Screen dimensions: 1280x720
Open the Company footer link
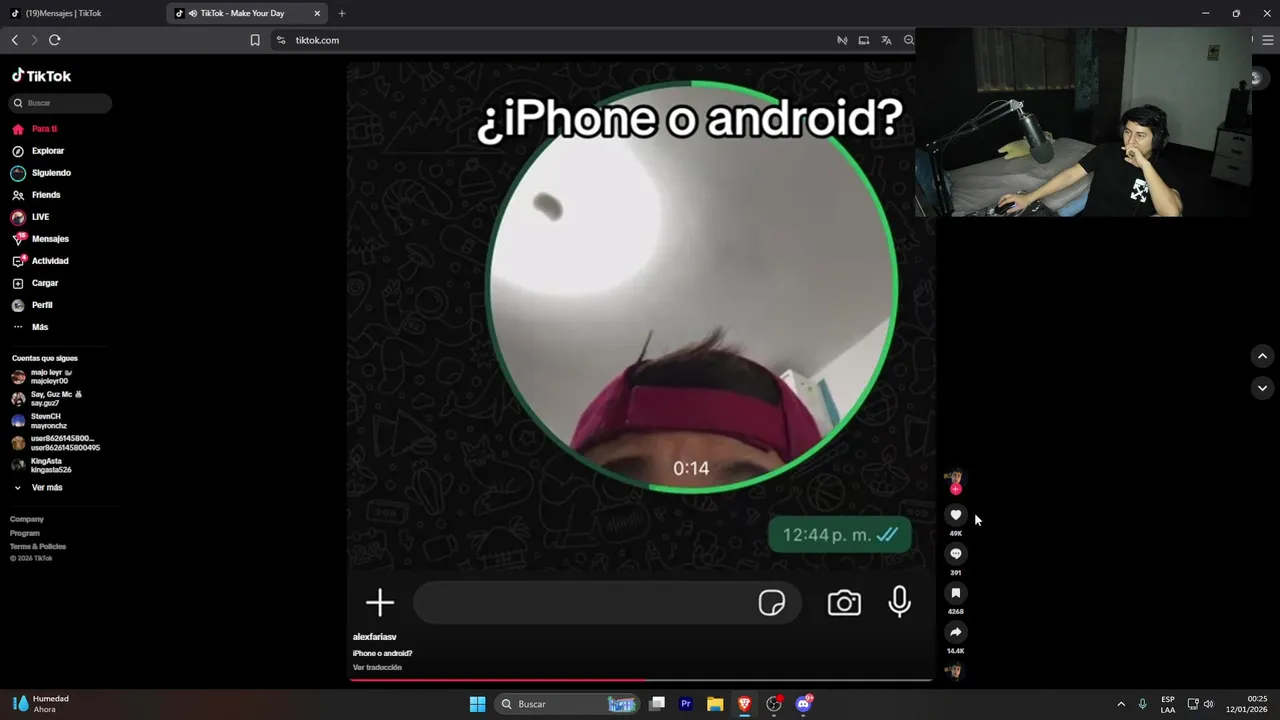tap(27, 519)
